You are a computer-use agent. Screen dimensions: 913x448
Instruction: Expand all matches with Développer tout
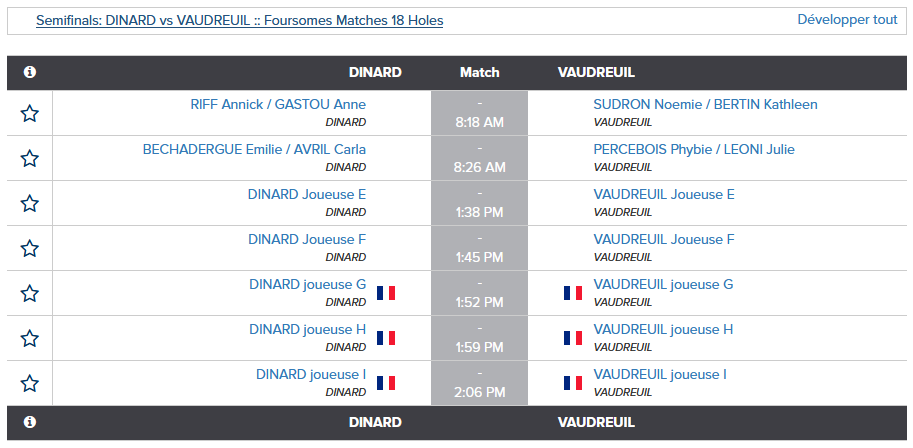(847, 19)
